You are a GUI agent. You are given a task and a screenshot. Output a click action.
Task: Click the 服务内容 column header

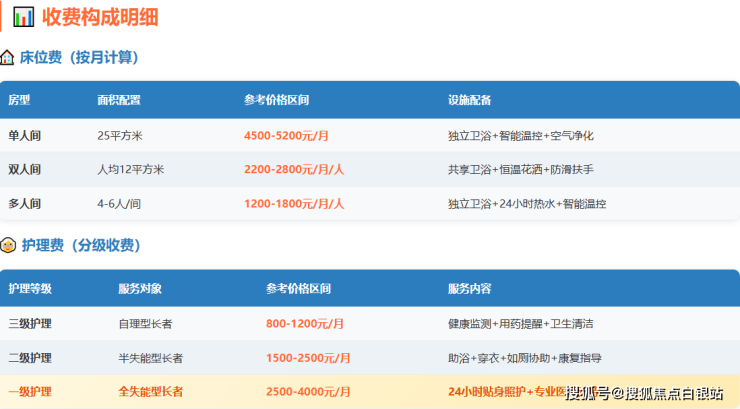[470, 289]
